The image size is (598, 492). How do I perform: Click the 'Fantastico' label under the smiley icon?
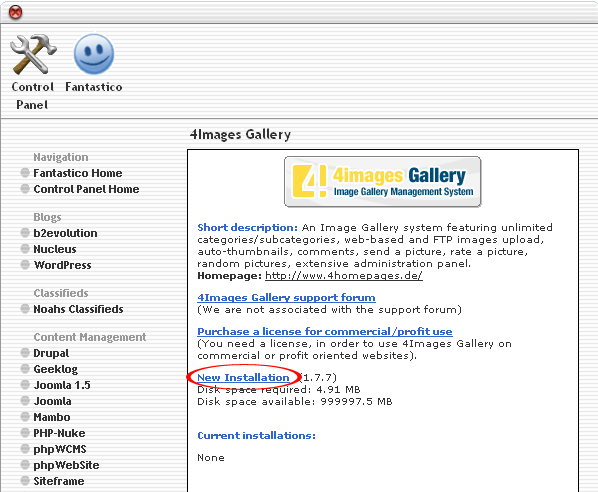94,87
